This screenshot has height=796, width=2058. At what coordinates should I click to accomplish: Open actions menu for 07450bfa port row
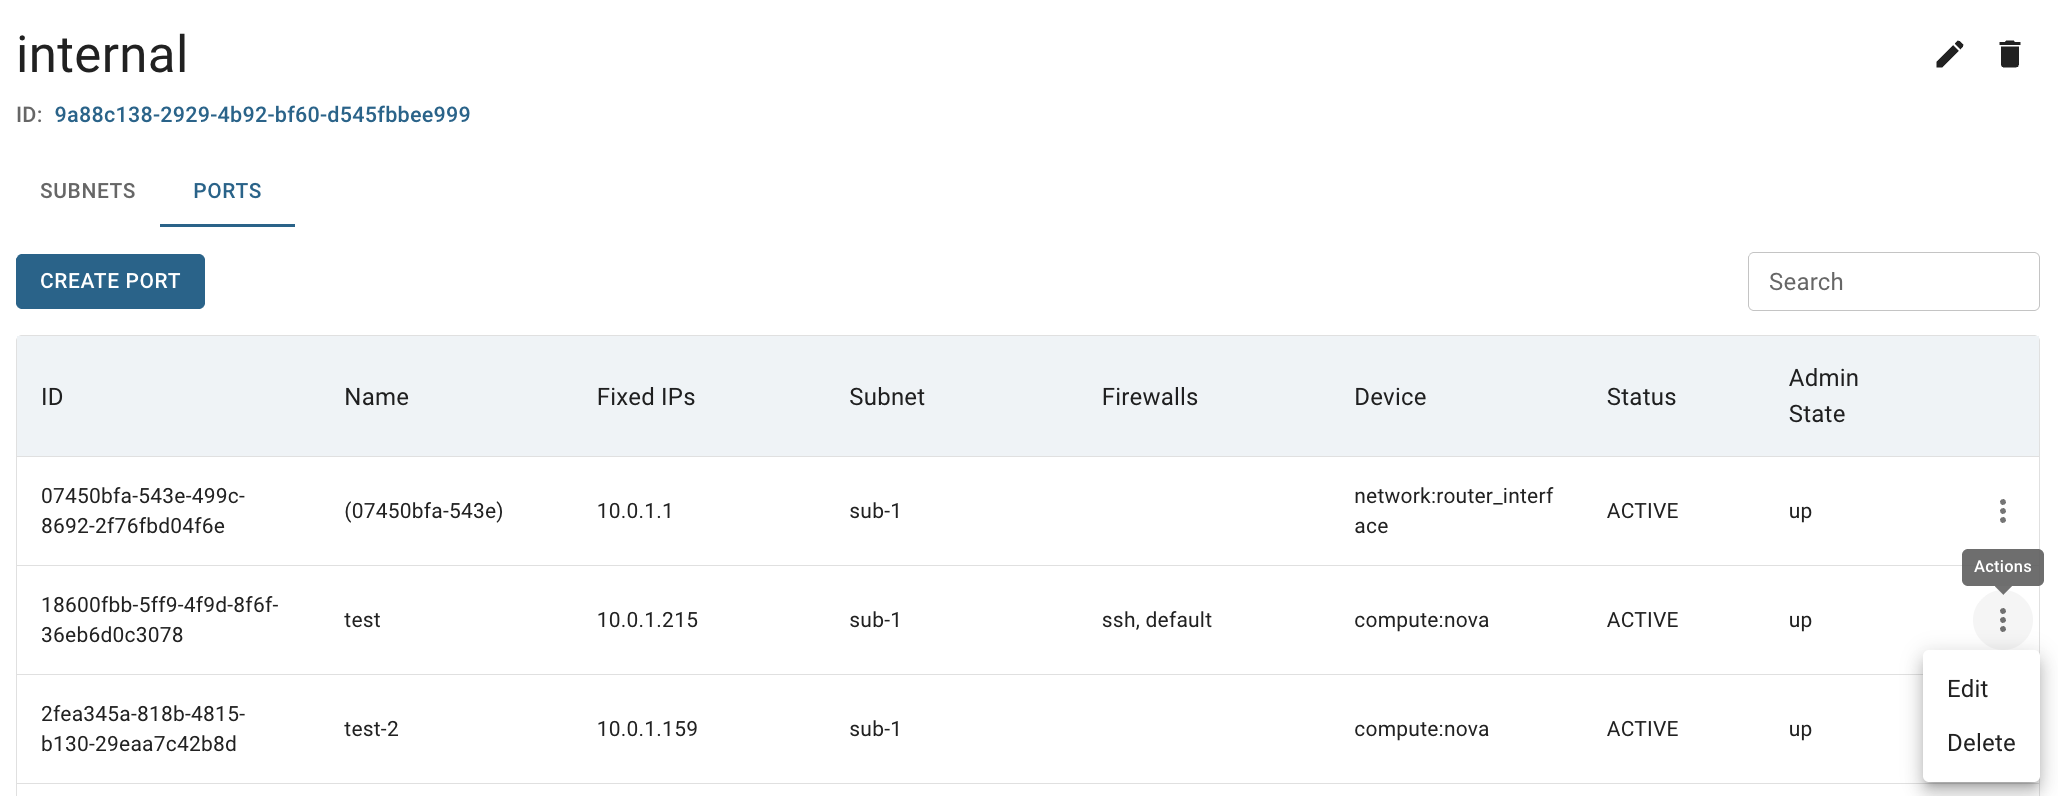2002,511
